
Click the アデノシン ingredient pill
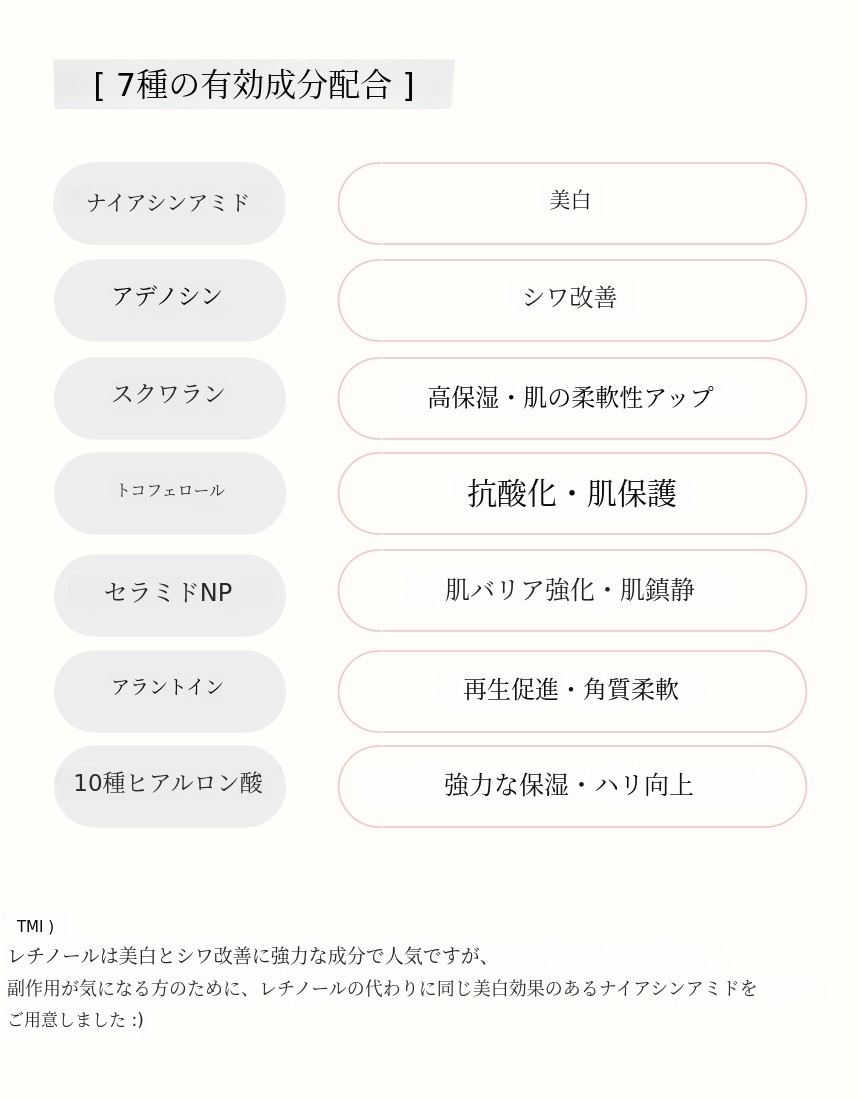coord(169,299)
